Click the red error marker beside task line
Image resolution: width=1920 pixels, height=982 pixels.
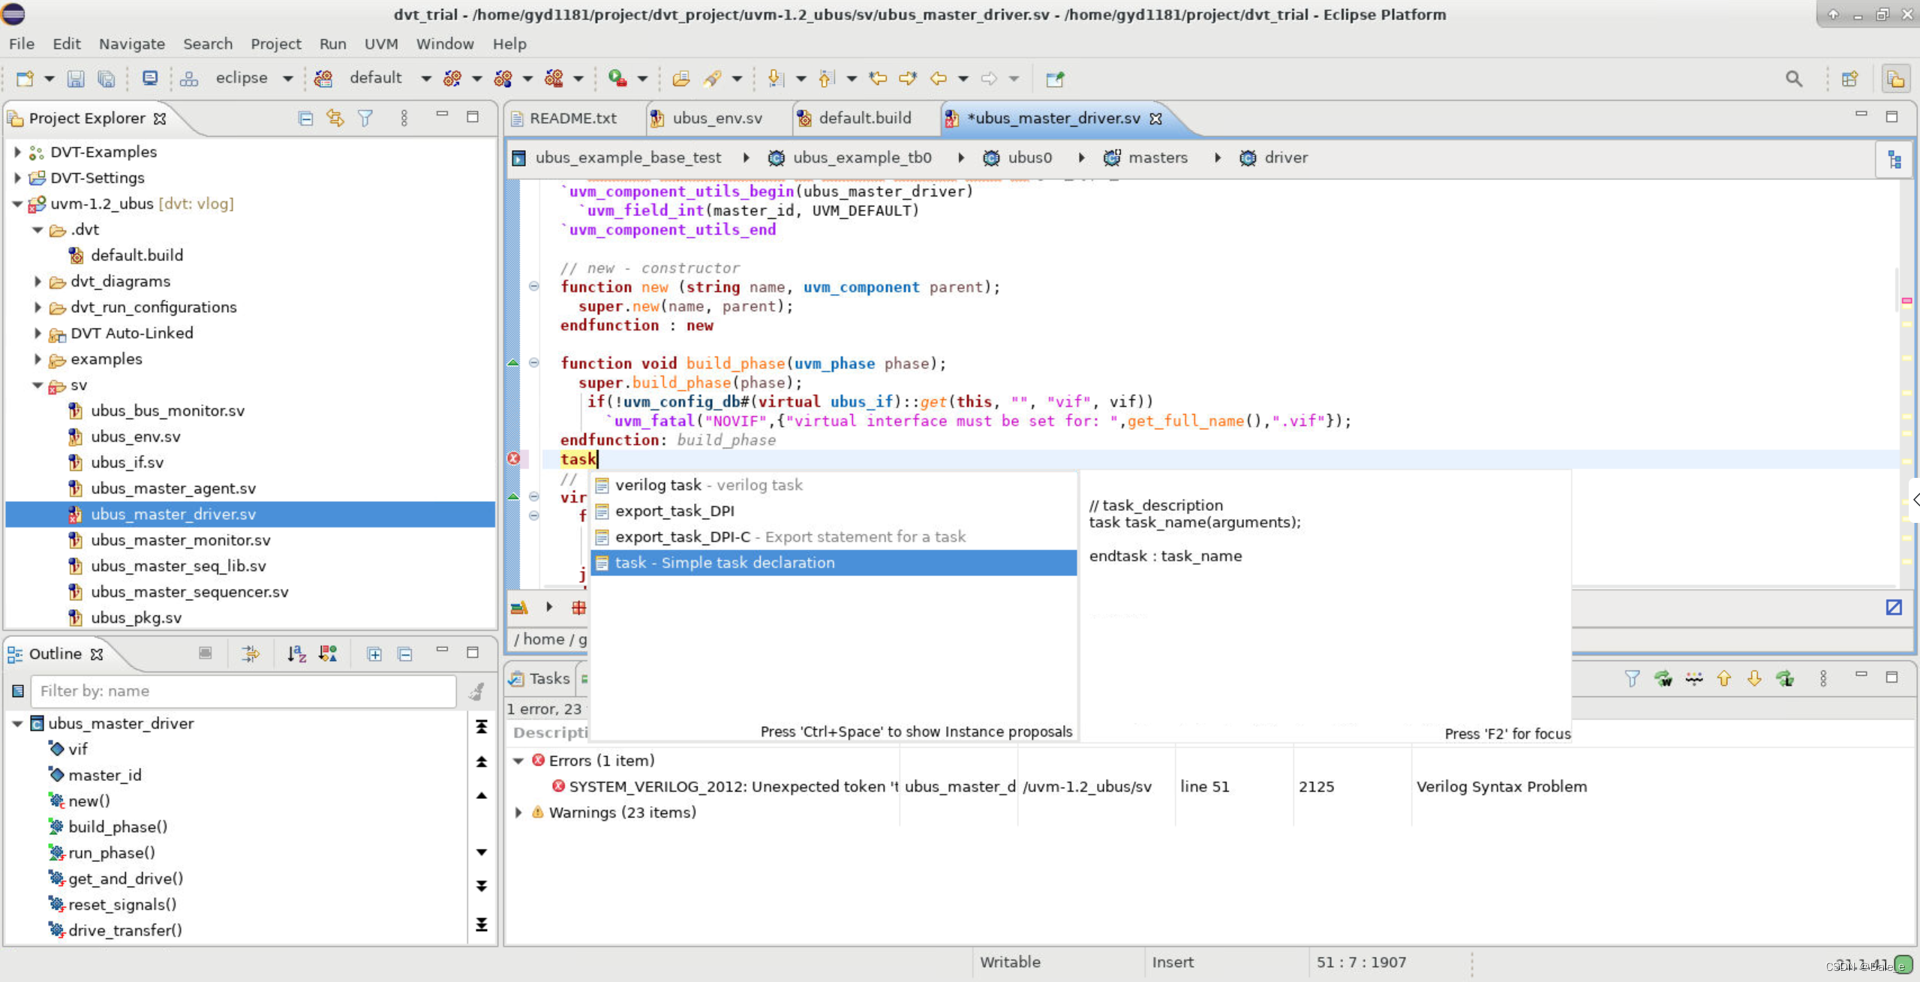point(514,458)
